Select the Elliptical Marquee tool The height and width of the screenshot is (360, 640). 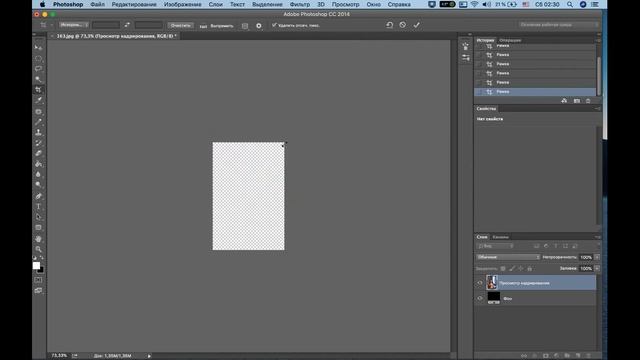pyautogui.click(x=38, y=58)
